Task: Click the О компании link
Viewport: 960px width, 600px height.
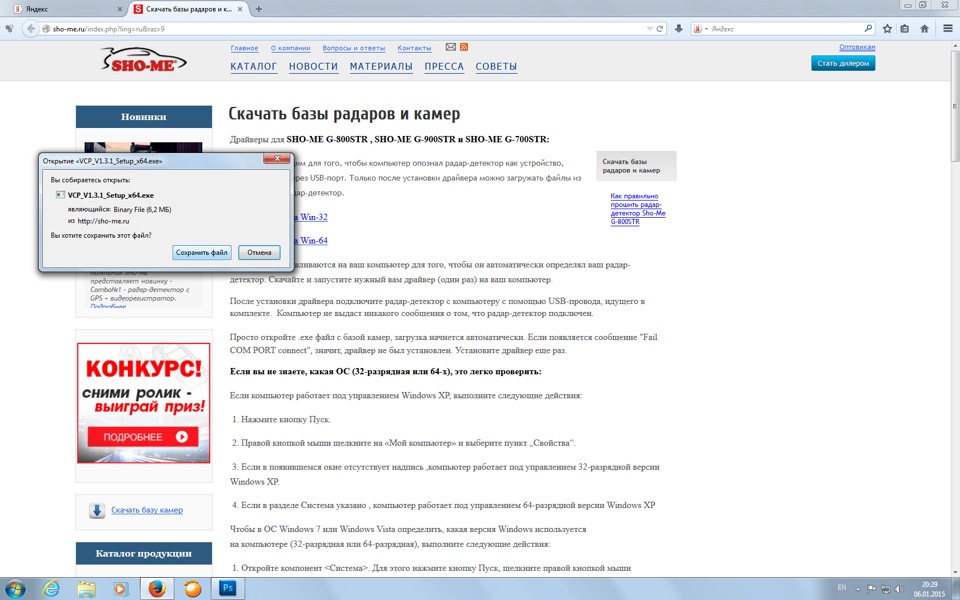Action: (290, 48)
